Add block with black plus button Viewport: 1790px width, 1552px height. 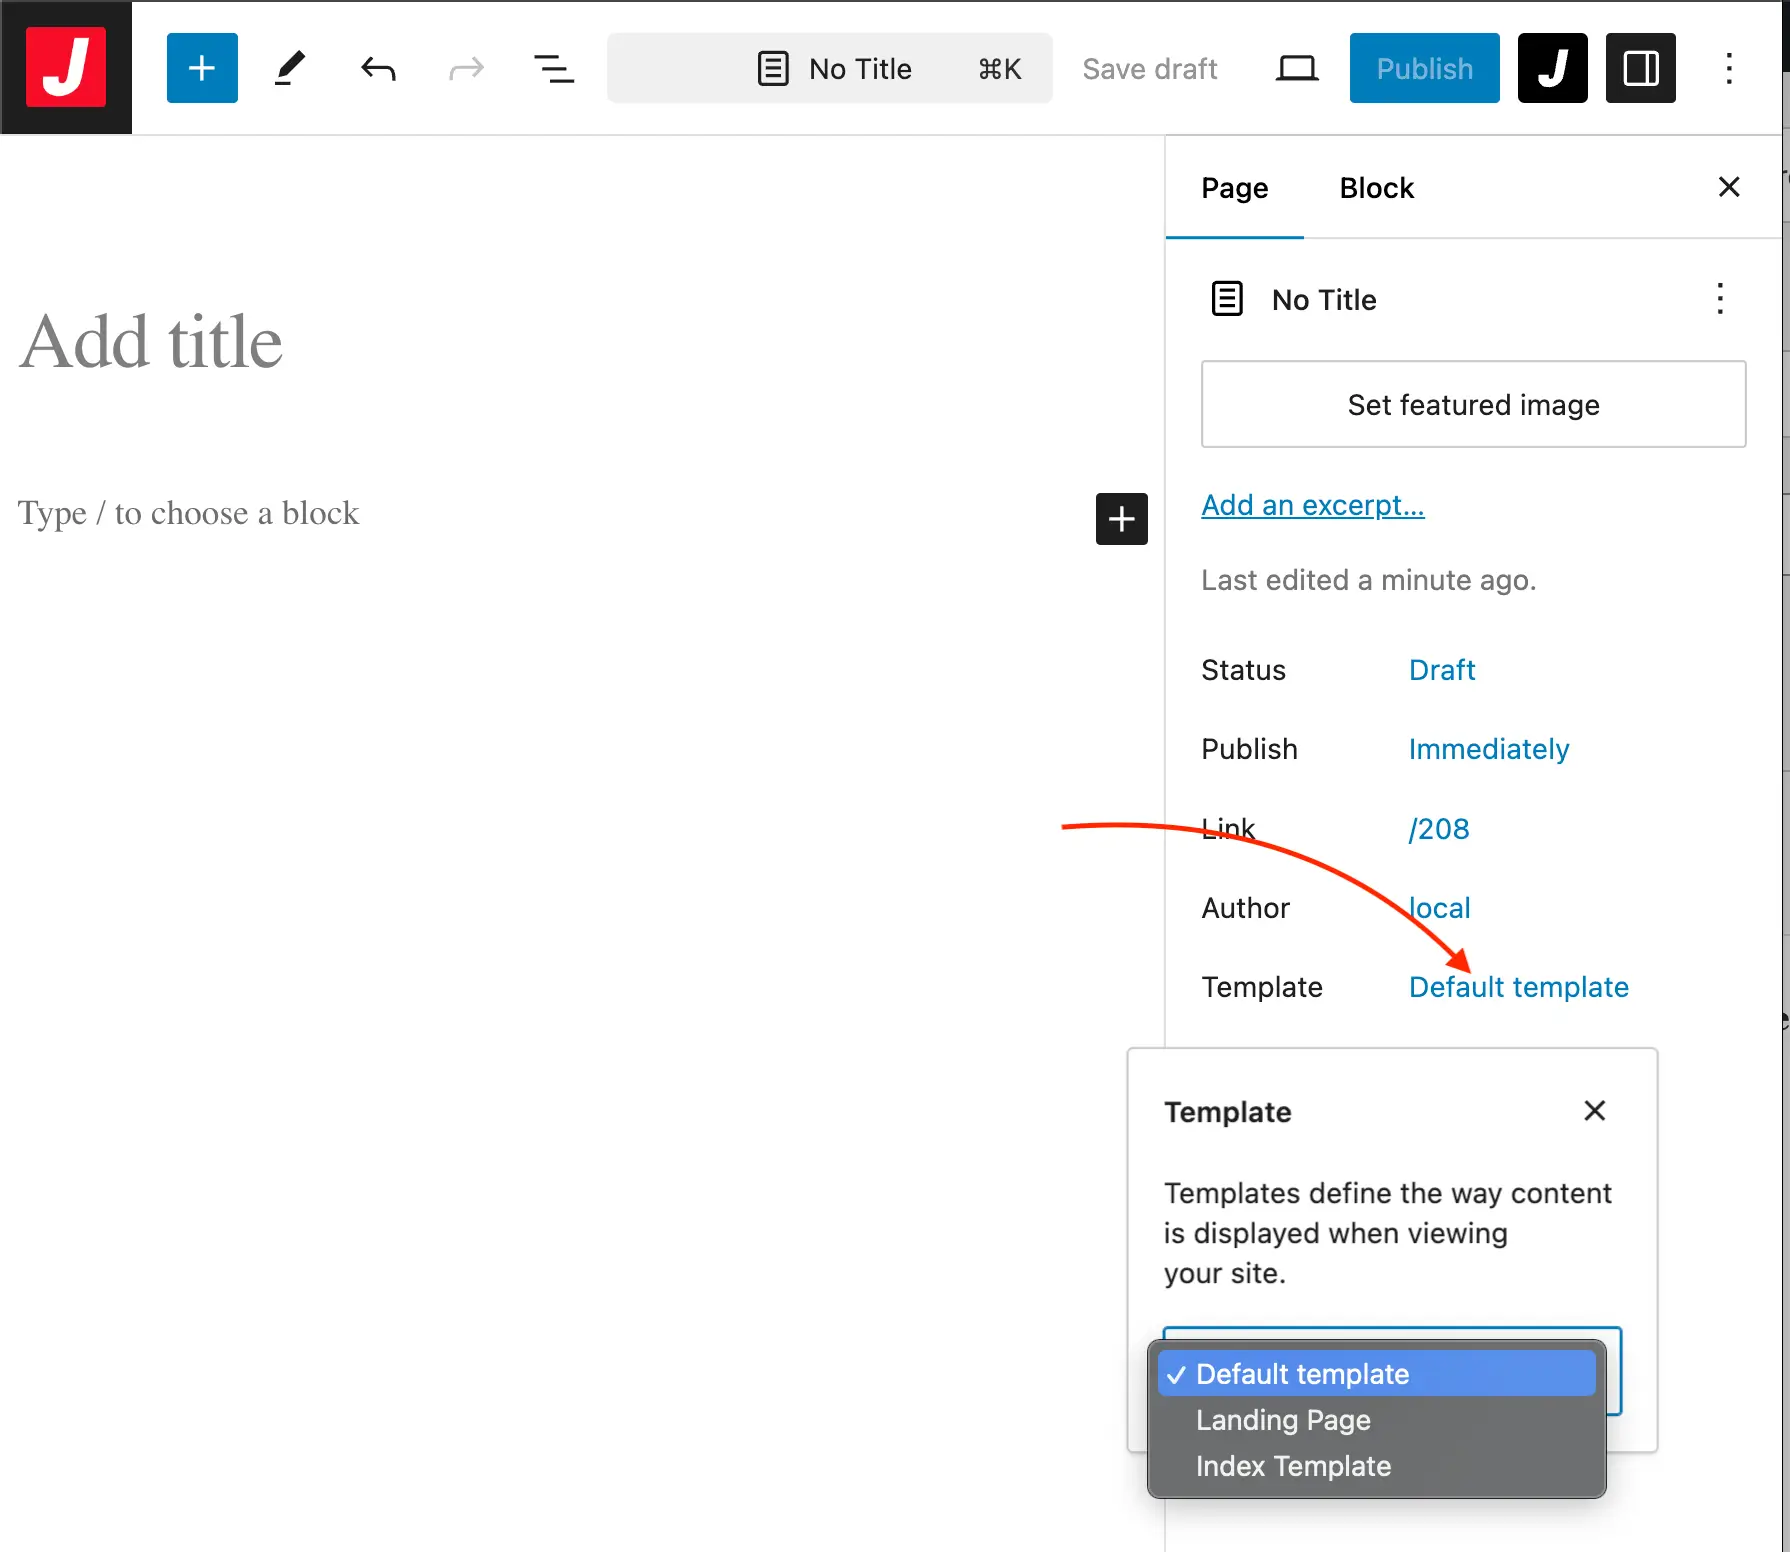(x=1121, y=519)
